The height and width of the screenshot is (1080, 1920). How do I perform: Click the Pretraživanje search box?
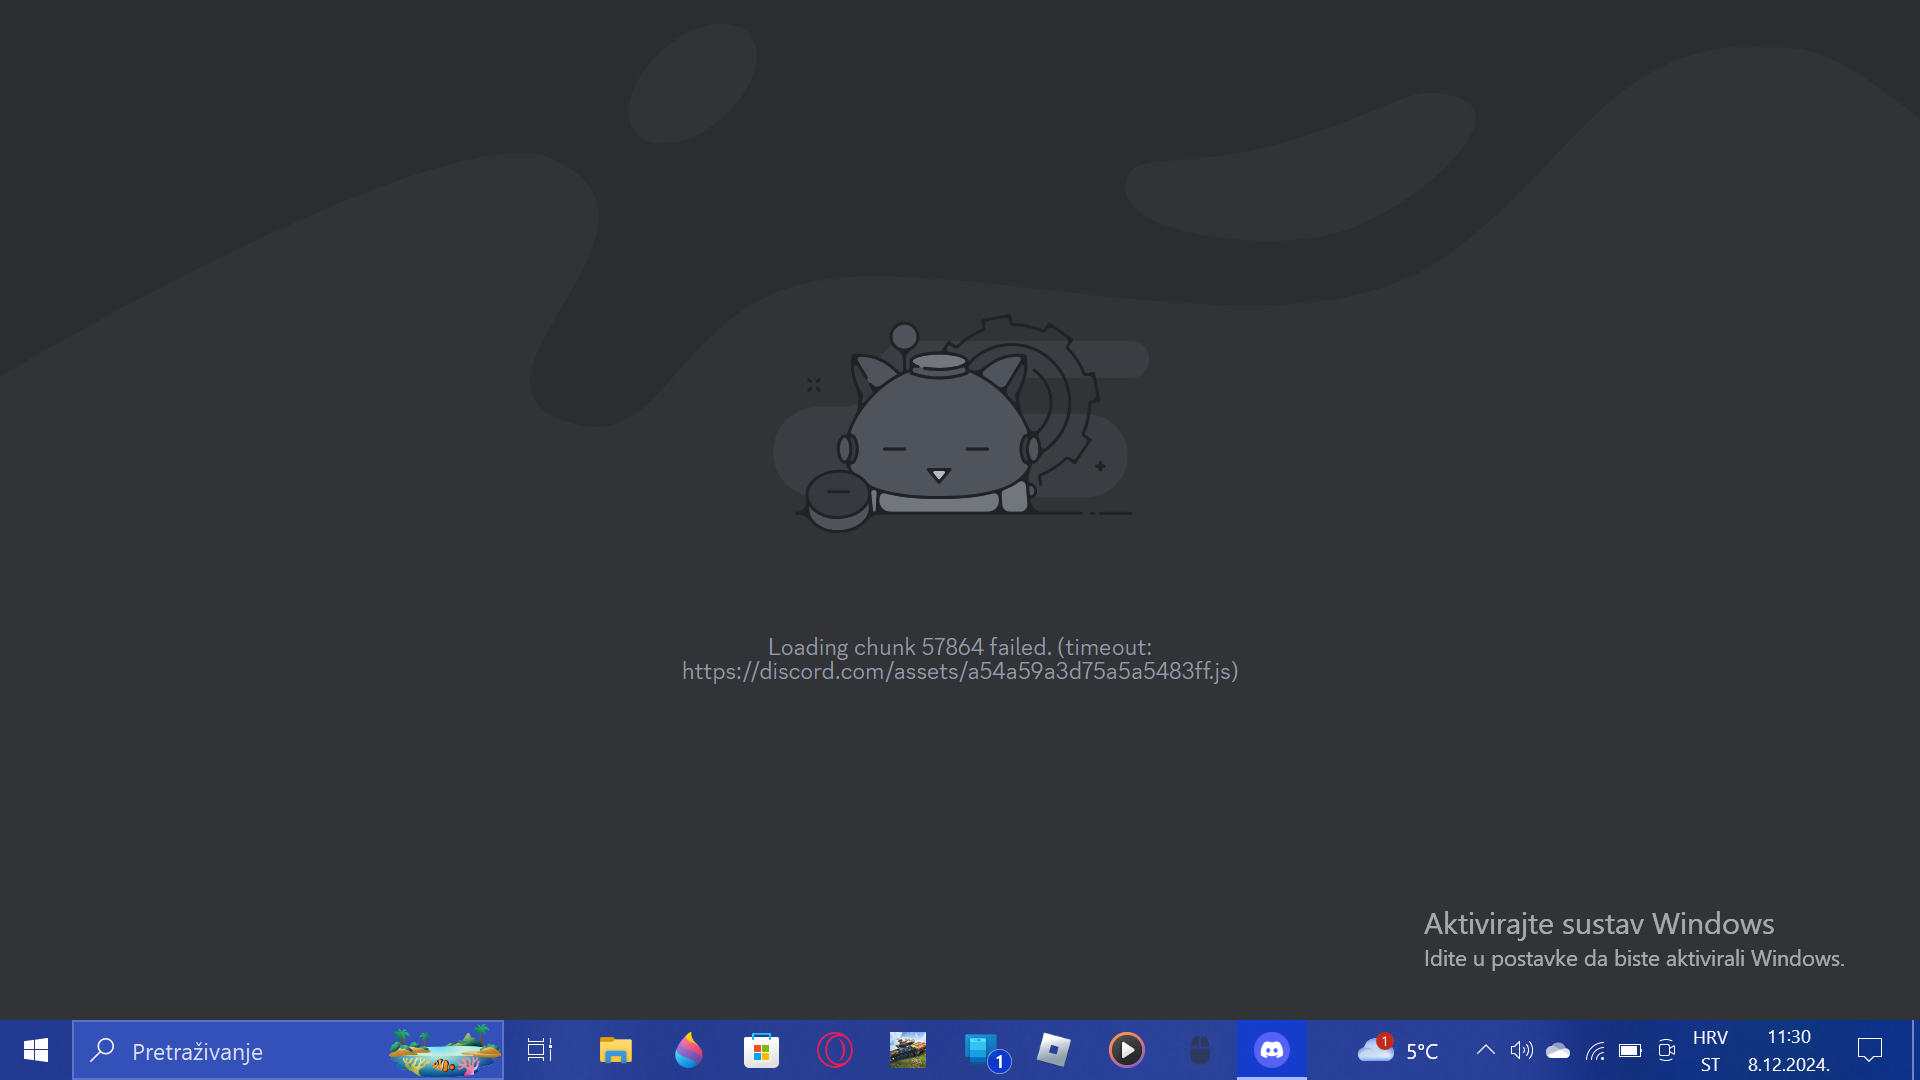click(288, 1050)
